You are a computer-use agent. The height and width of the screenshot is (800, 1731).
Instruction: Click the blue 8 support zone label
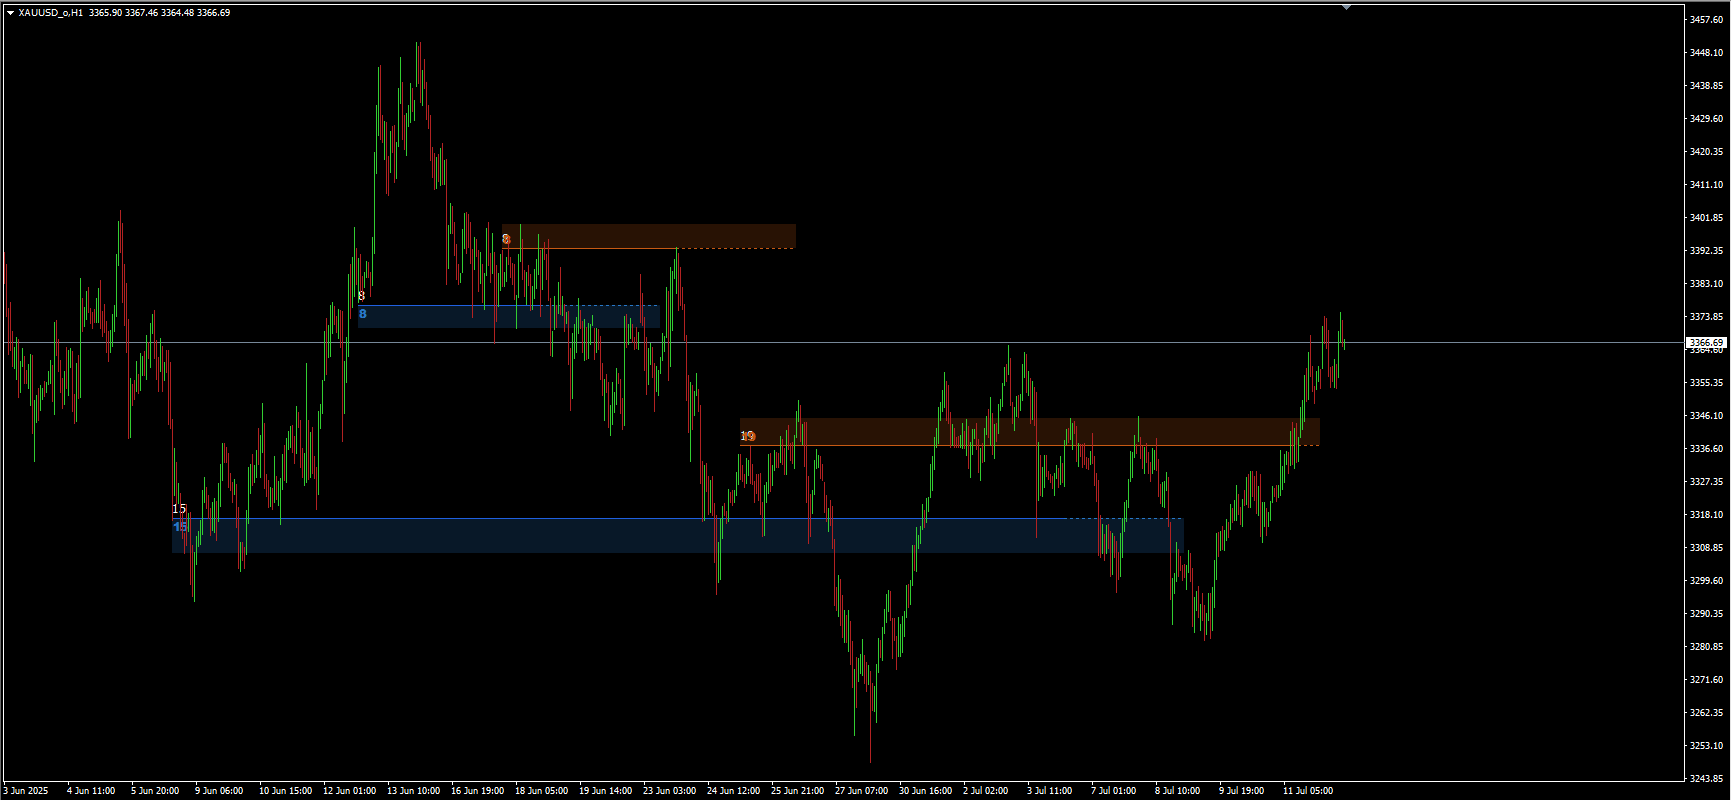tap(363, 314)
